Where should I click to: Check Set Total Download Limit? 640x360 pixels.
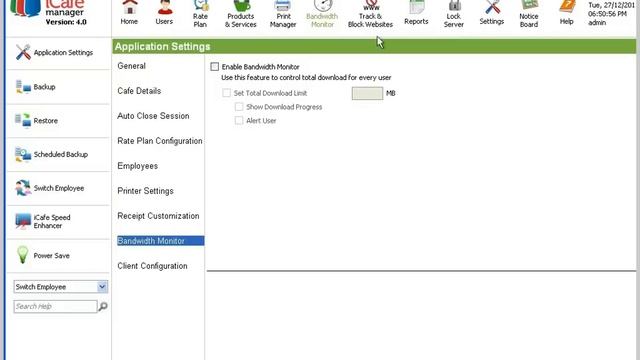pyautogui.click(x=227, y=93)
